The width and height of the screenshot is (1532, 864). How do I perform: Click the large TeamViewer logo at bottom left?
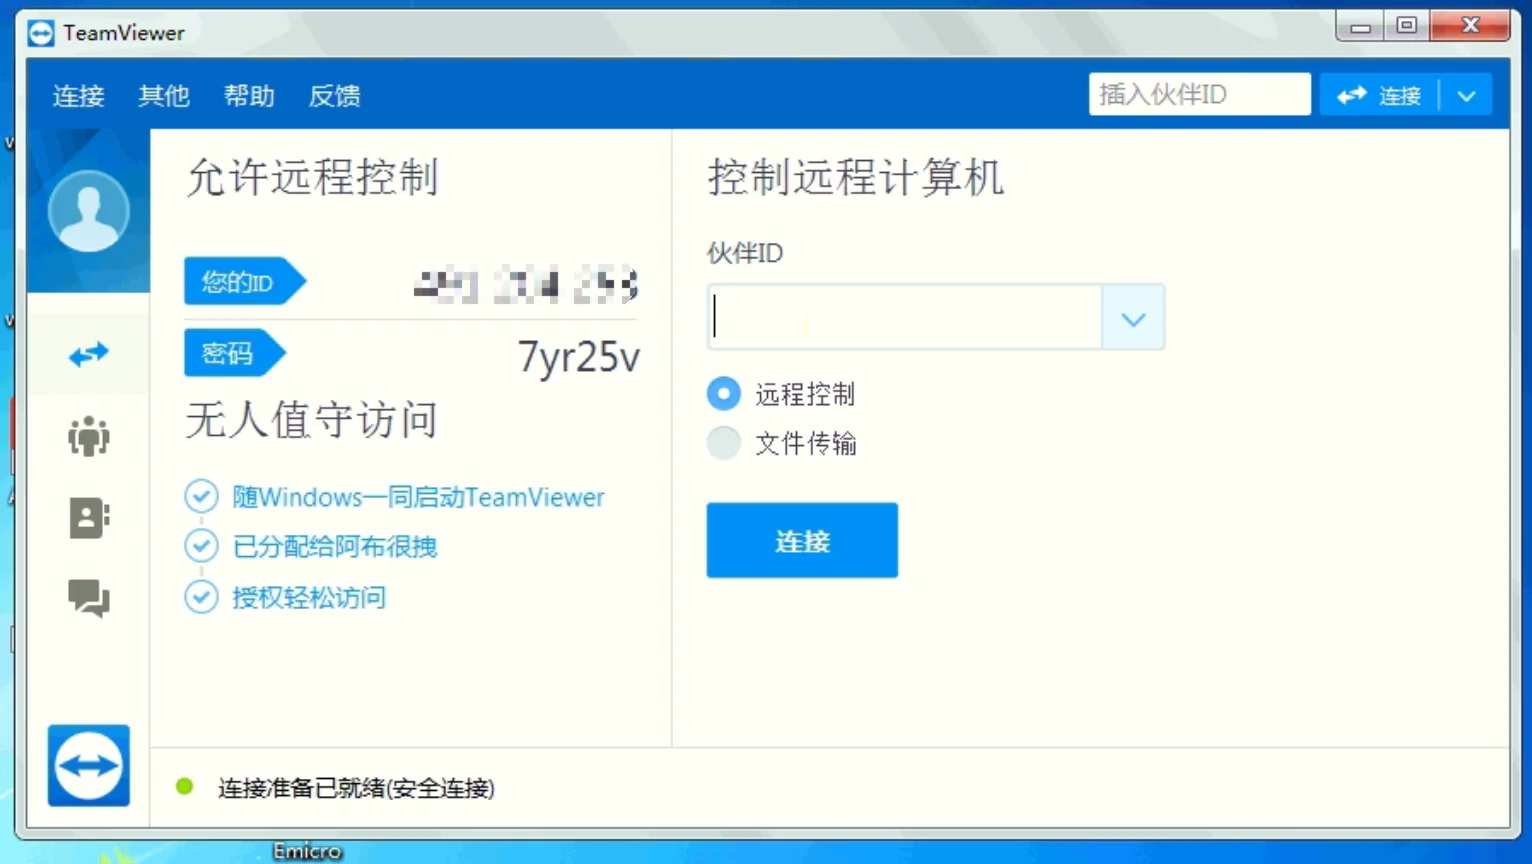[x=89, y=766]
